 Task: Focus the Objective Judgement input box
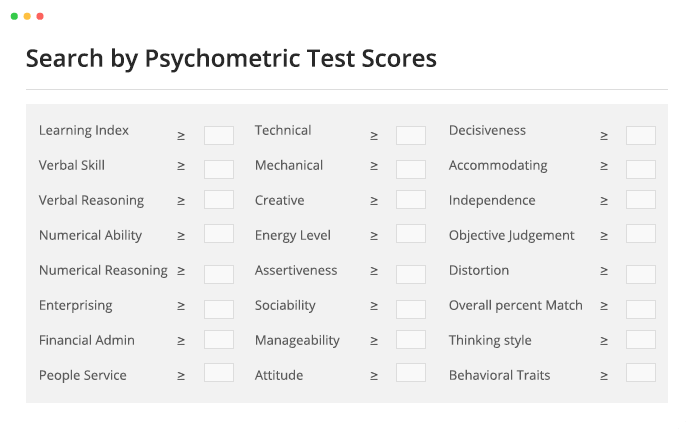click(641, 234)
